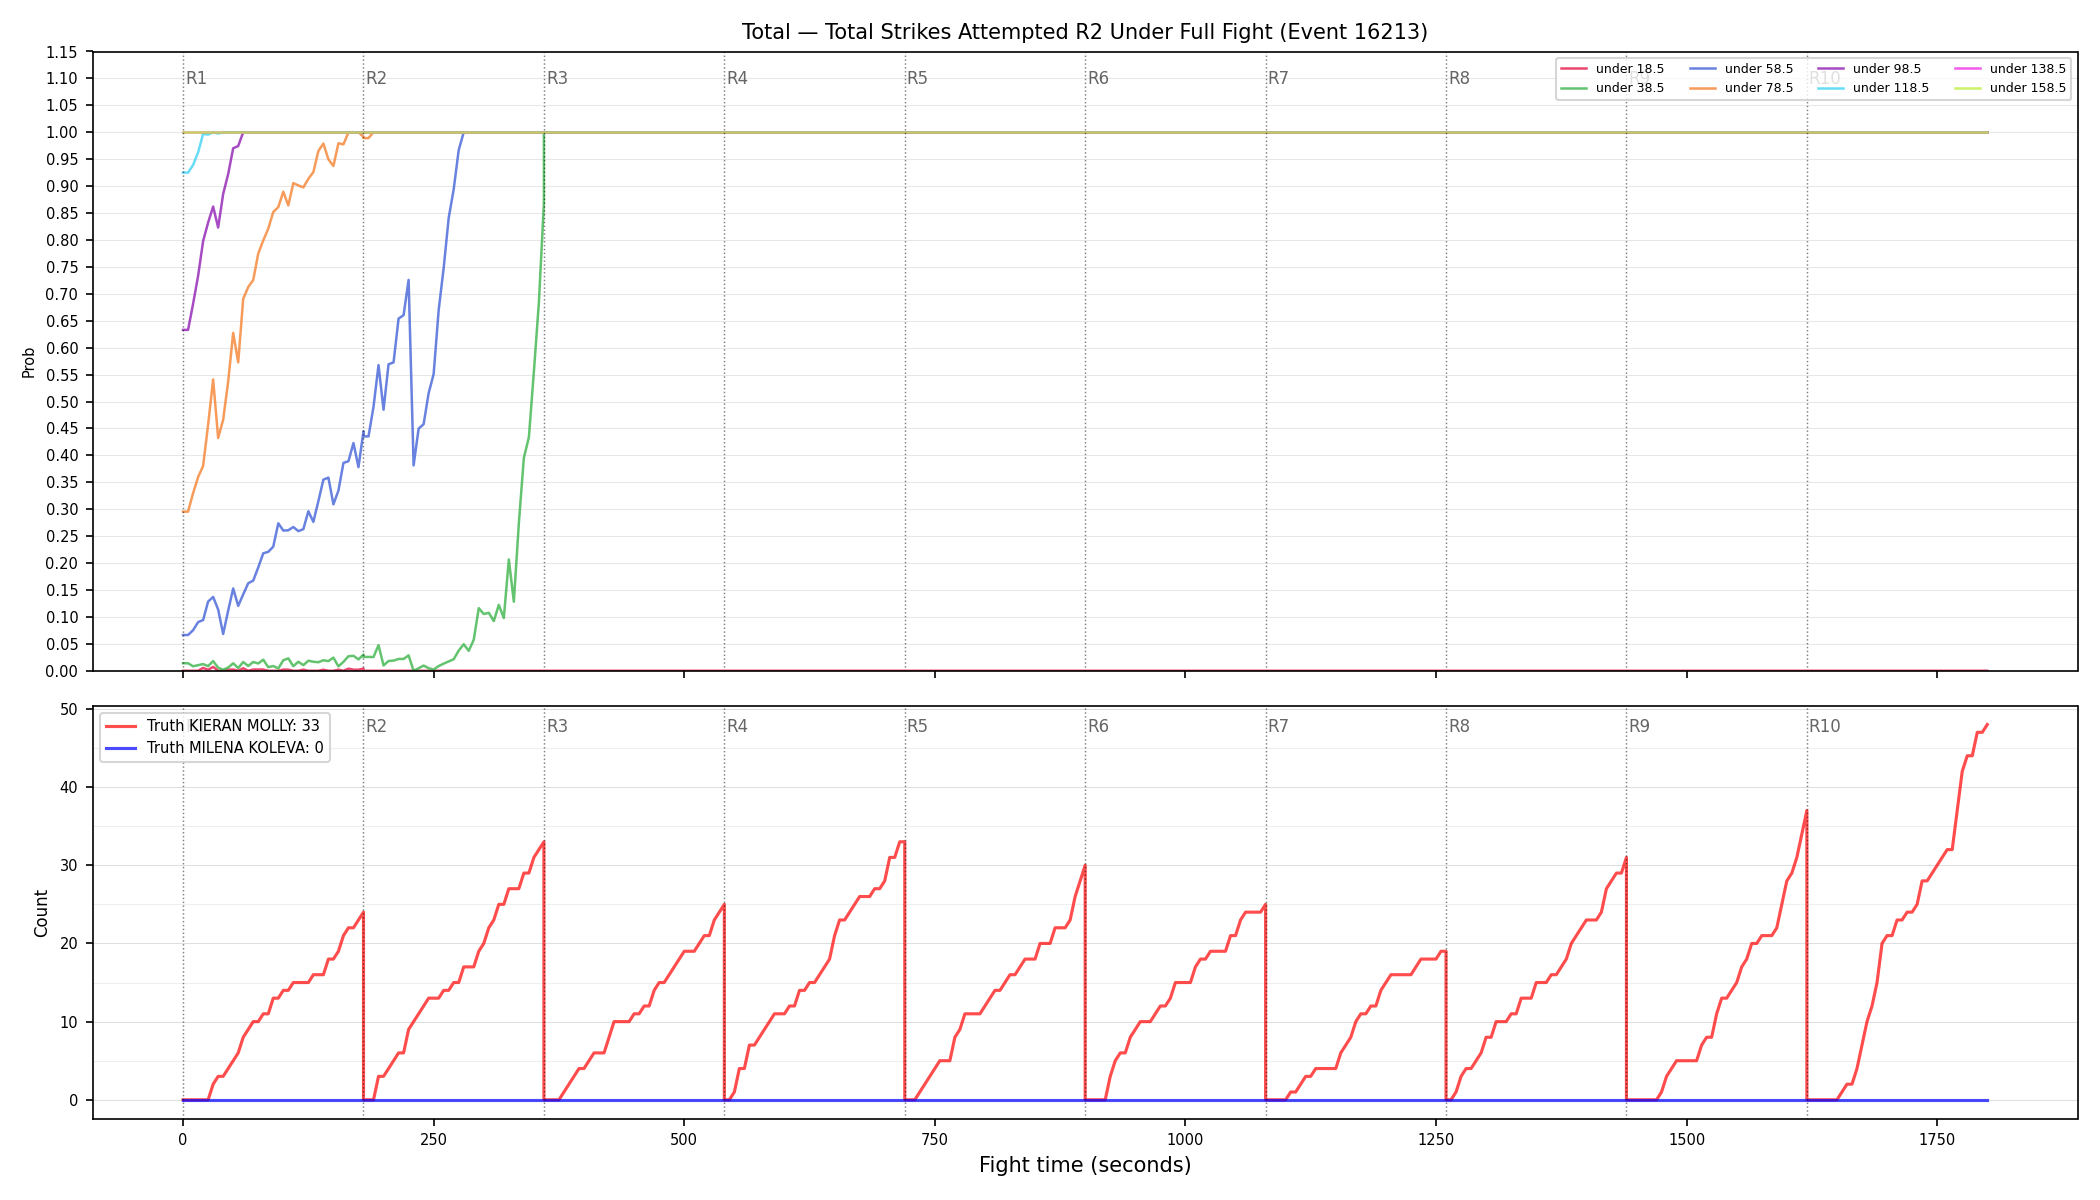Click the R4 round label in Count plot
This screenshot has height=1200, width=2100.
click(737, 726)
